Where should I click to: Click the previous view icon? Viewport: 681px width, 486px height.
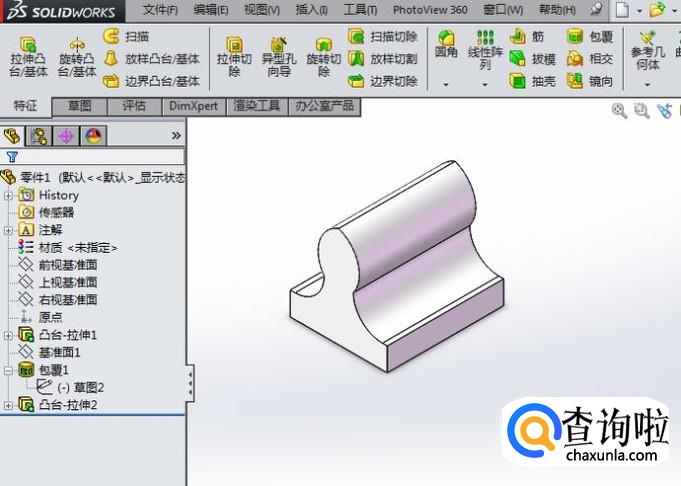point(664,111)
